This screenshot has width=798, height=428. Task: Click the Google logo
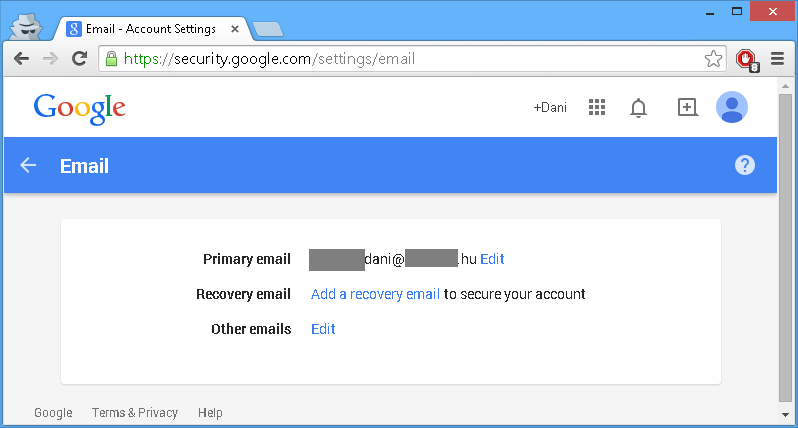(x=79, y=108)
